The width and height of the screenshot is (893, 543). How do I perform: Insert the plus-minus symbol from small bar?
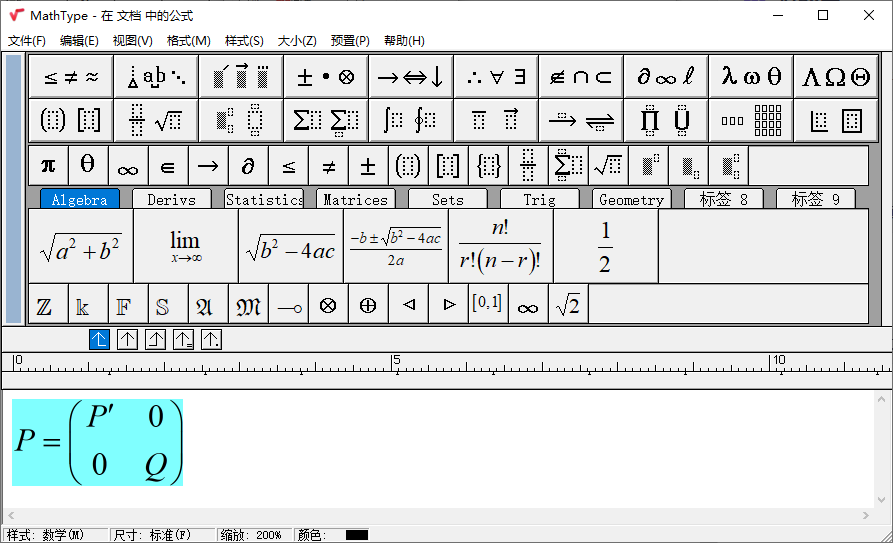(x=368, y=166)
